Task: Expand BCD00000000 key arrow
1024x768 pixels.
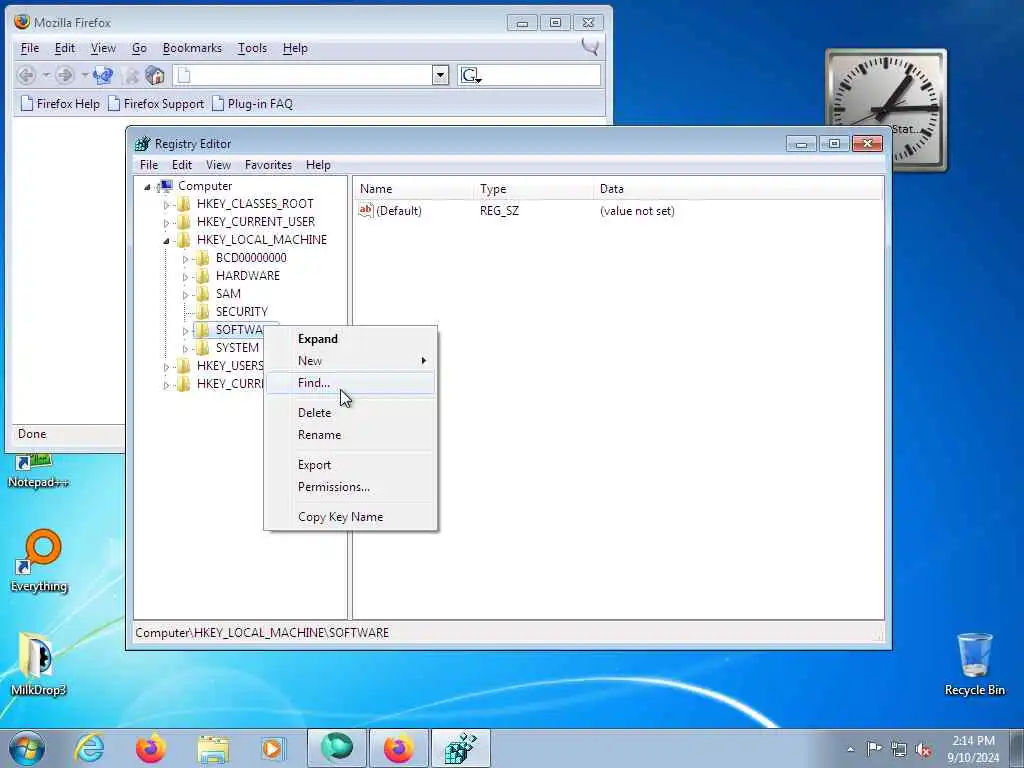Action: tap(185, 259)
